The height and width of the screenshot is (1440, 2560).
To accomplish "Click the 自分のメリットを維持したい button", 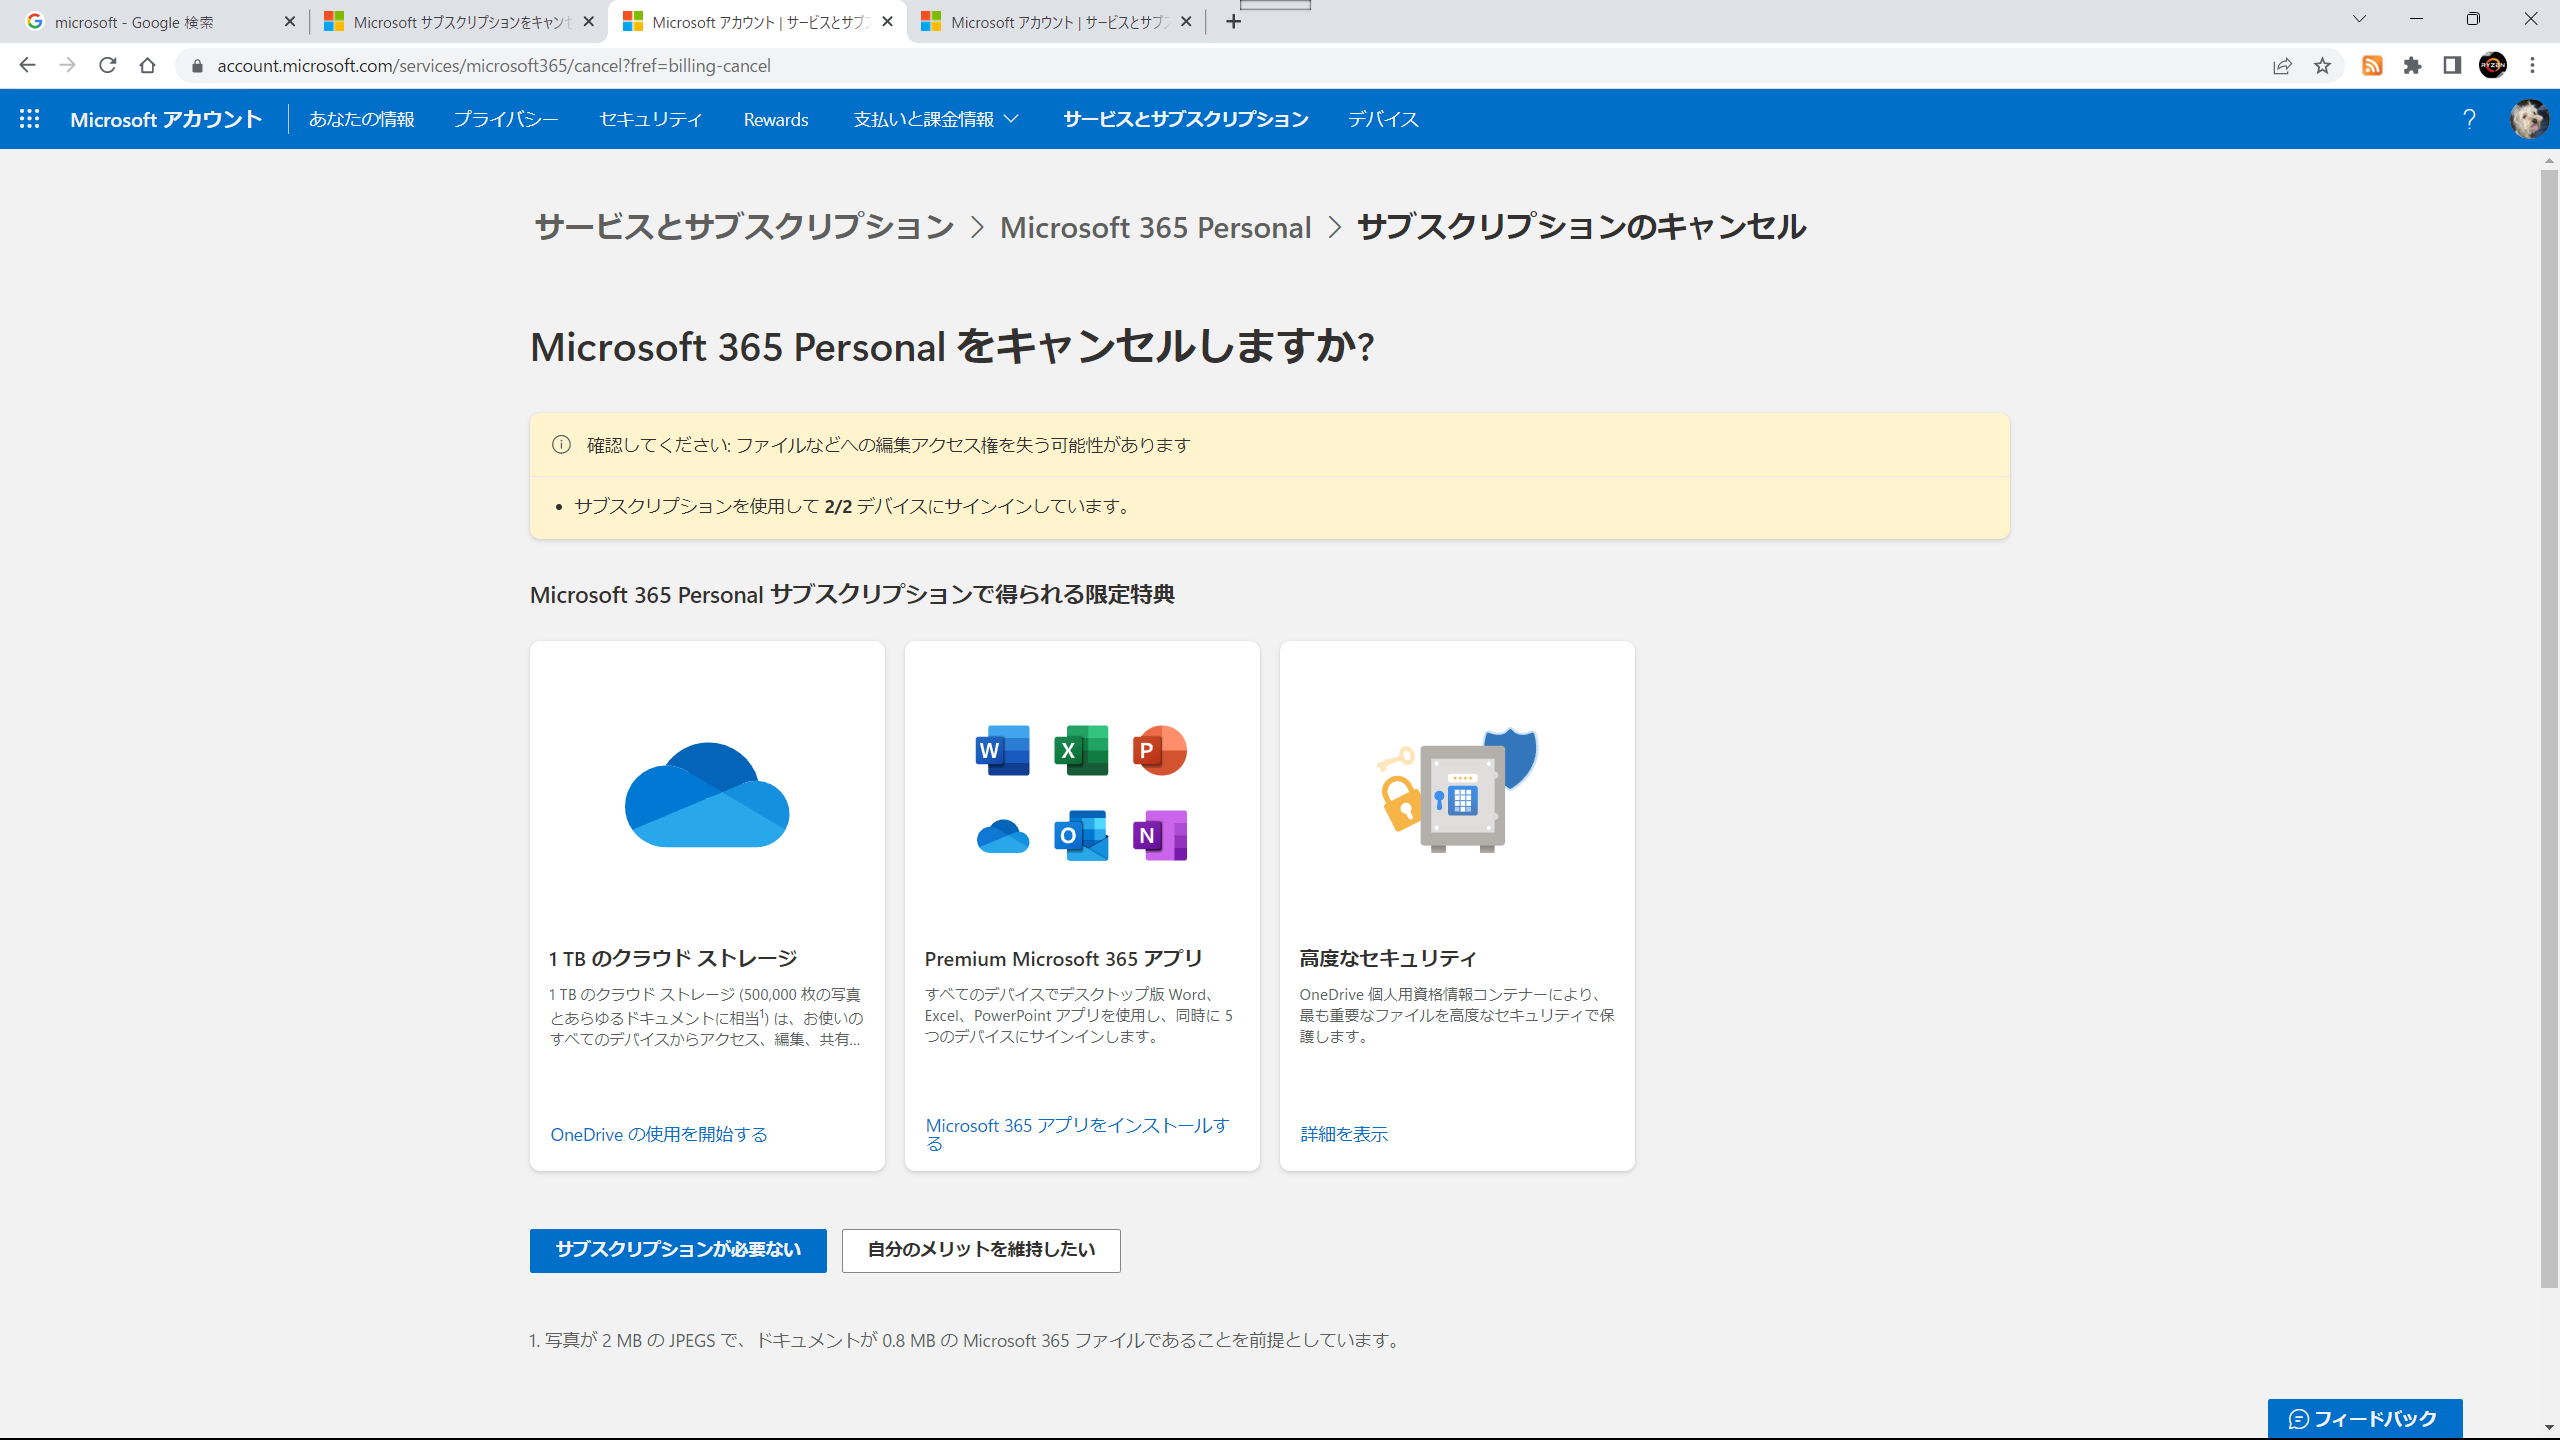I will point(981,1250).
